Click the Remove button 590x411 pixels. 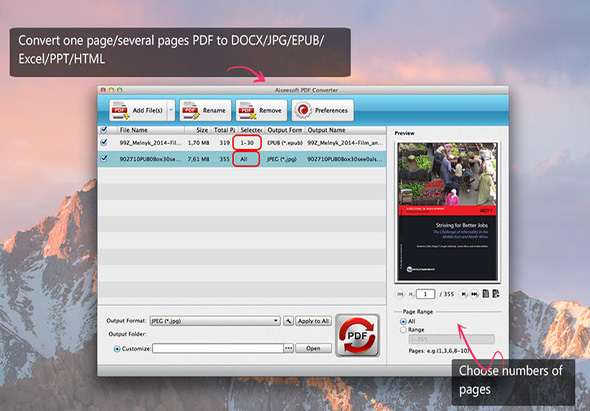(x=261, y=110)
